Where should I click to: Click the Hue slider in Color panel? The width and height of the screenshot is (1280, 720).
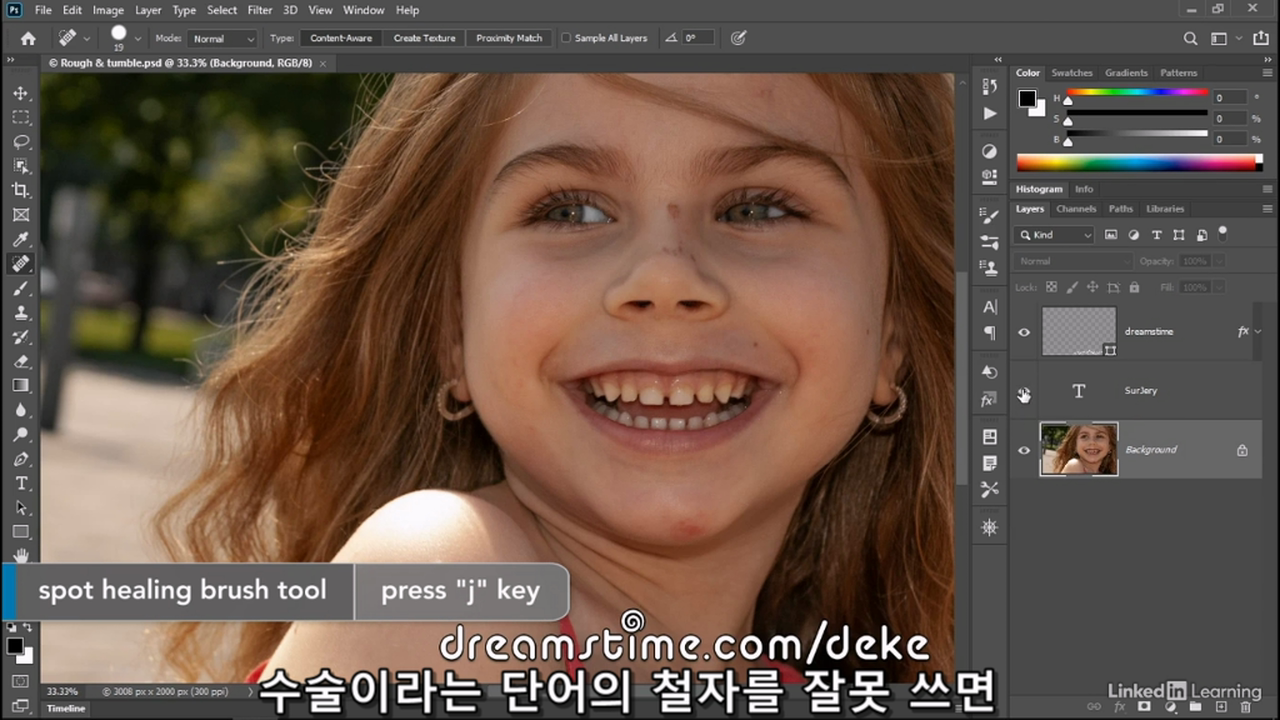click(x=1136, y=95)
